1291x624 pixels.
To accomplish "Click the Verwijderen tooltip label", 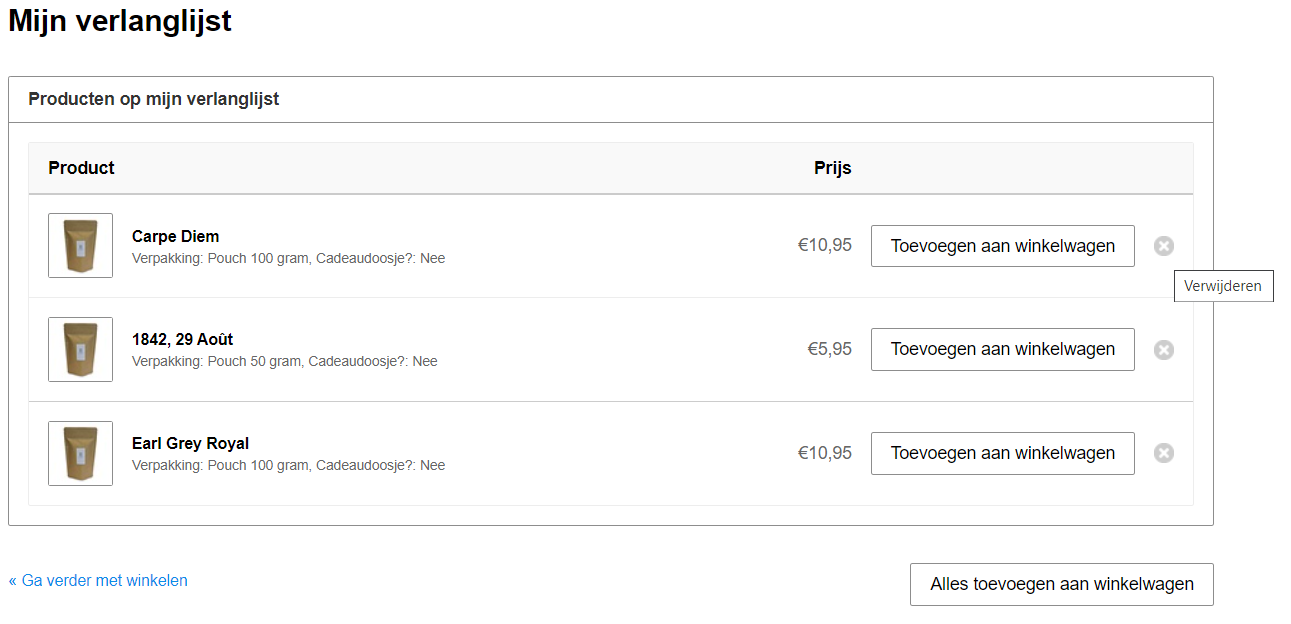I will tap(1223, 286).
